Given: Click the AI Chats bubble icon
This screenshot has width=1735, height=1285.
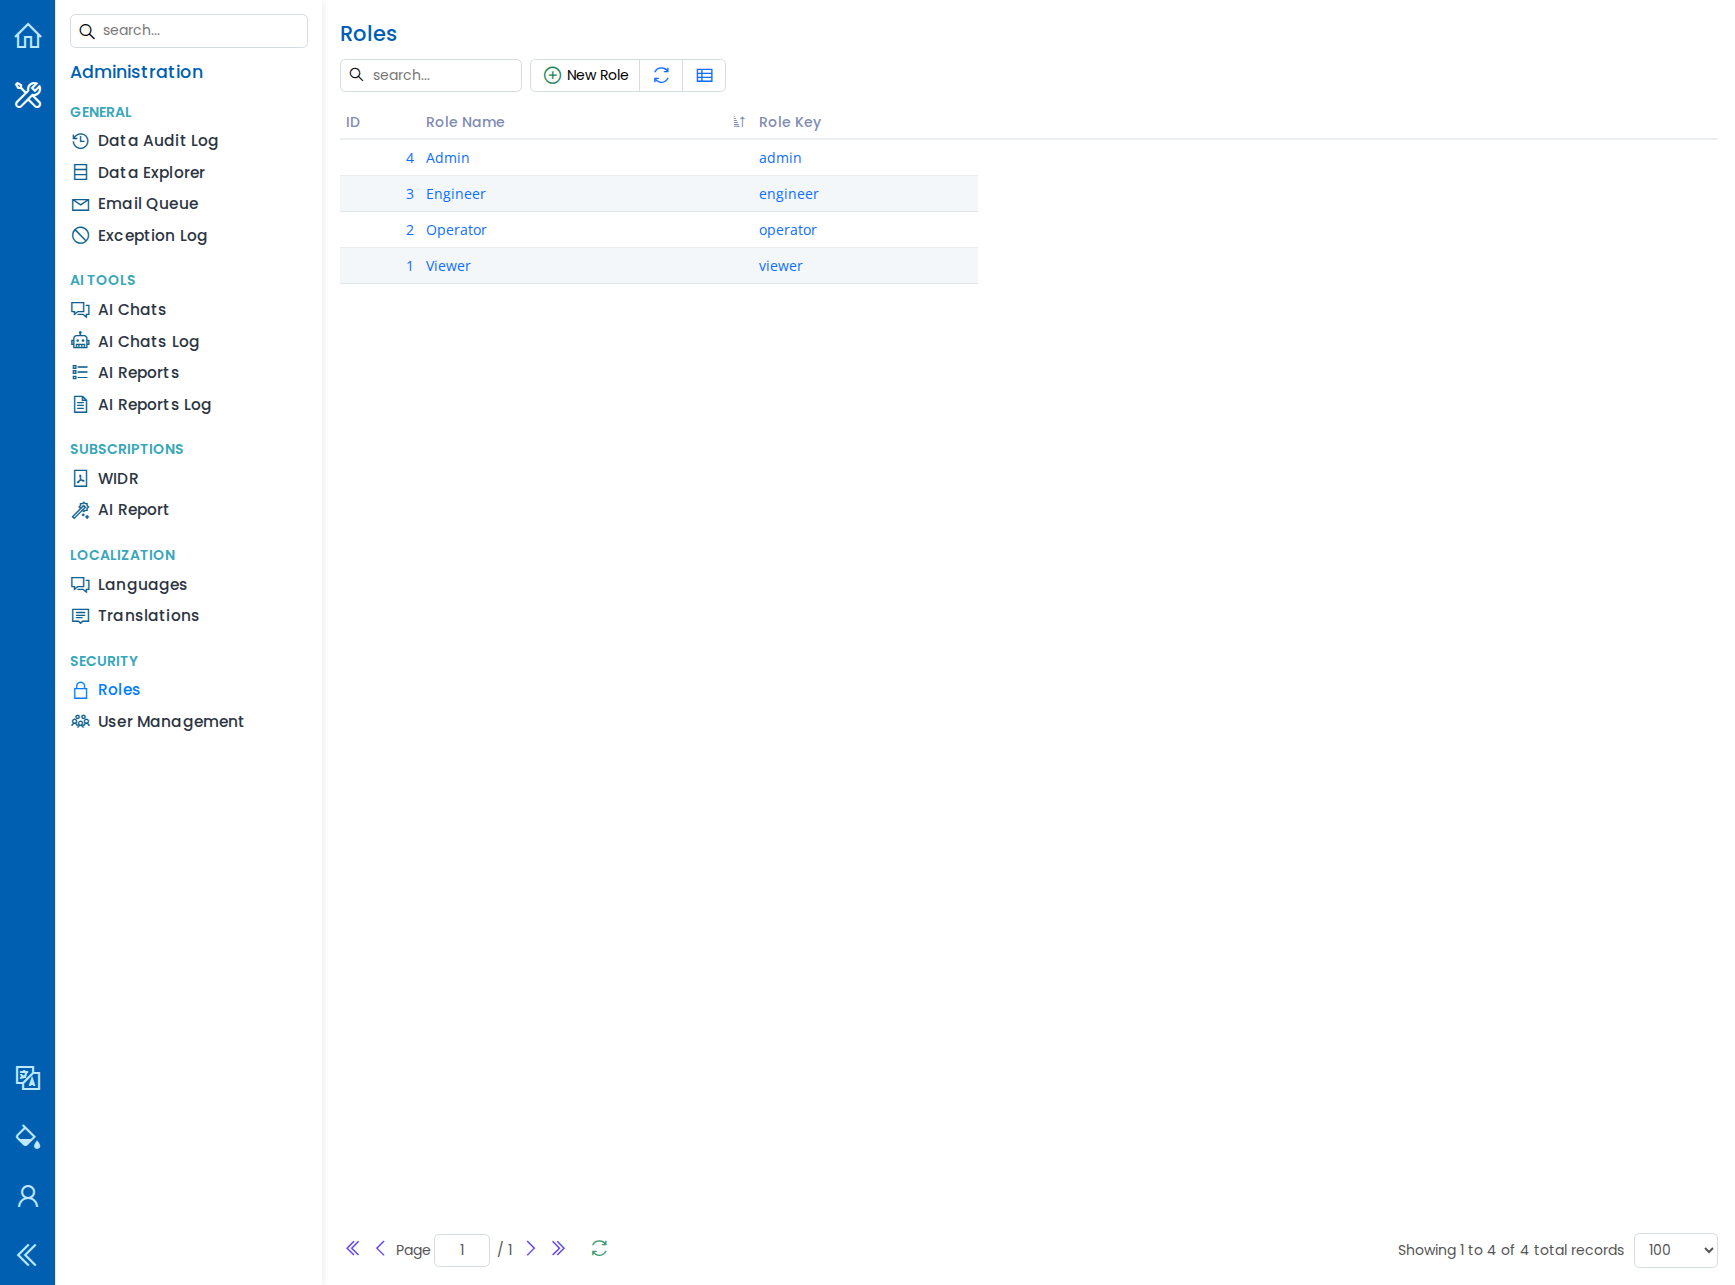Looking at the screenshot, I should (x=81, y=310).
